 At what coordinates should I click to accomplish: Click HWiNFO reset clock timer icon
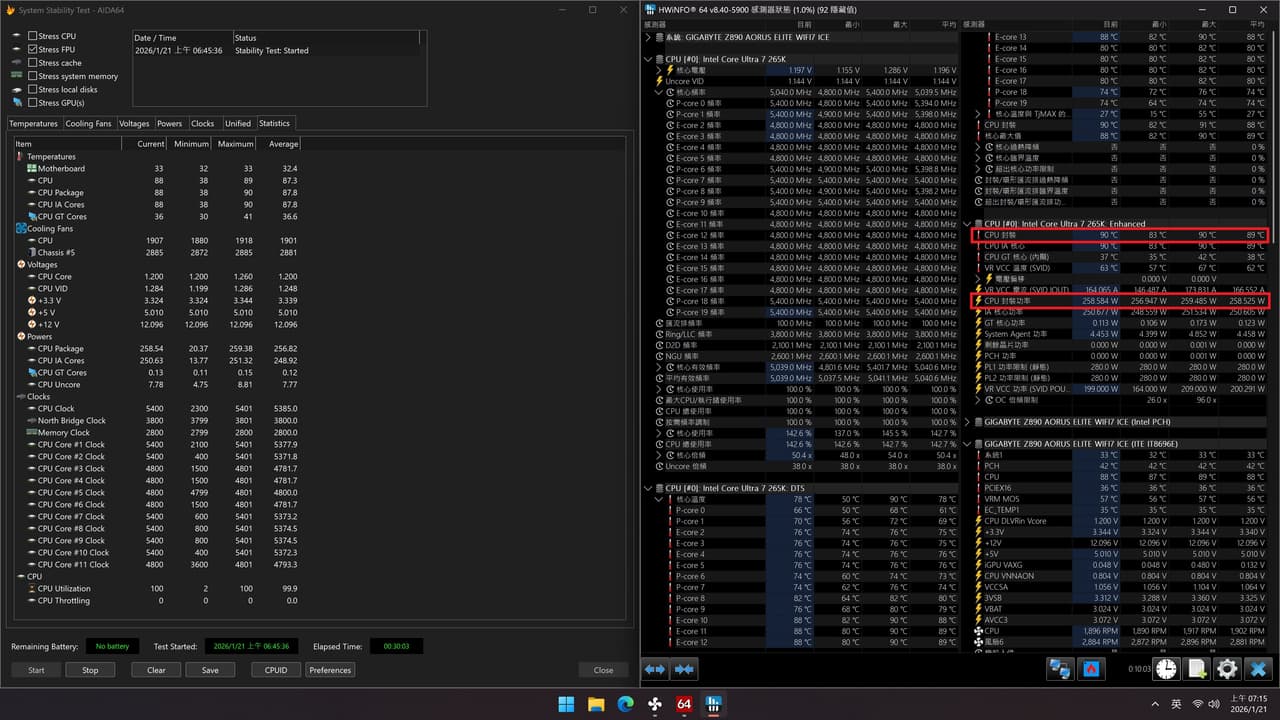click(1166, 669)
